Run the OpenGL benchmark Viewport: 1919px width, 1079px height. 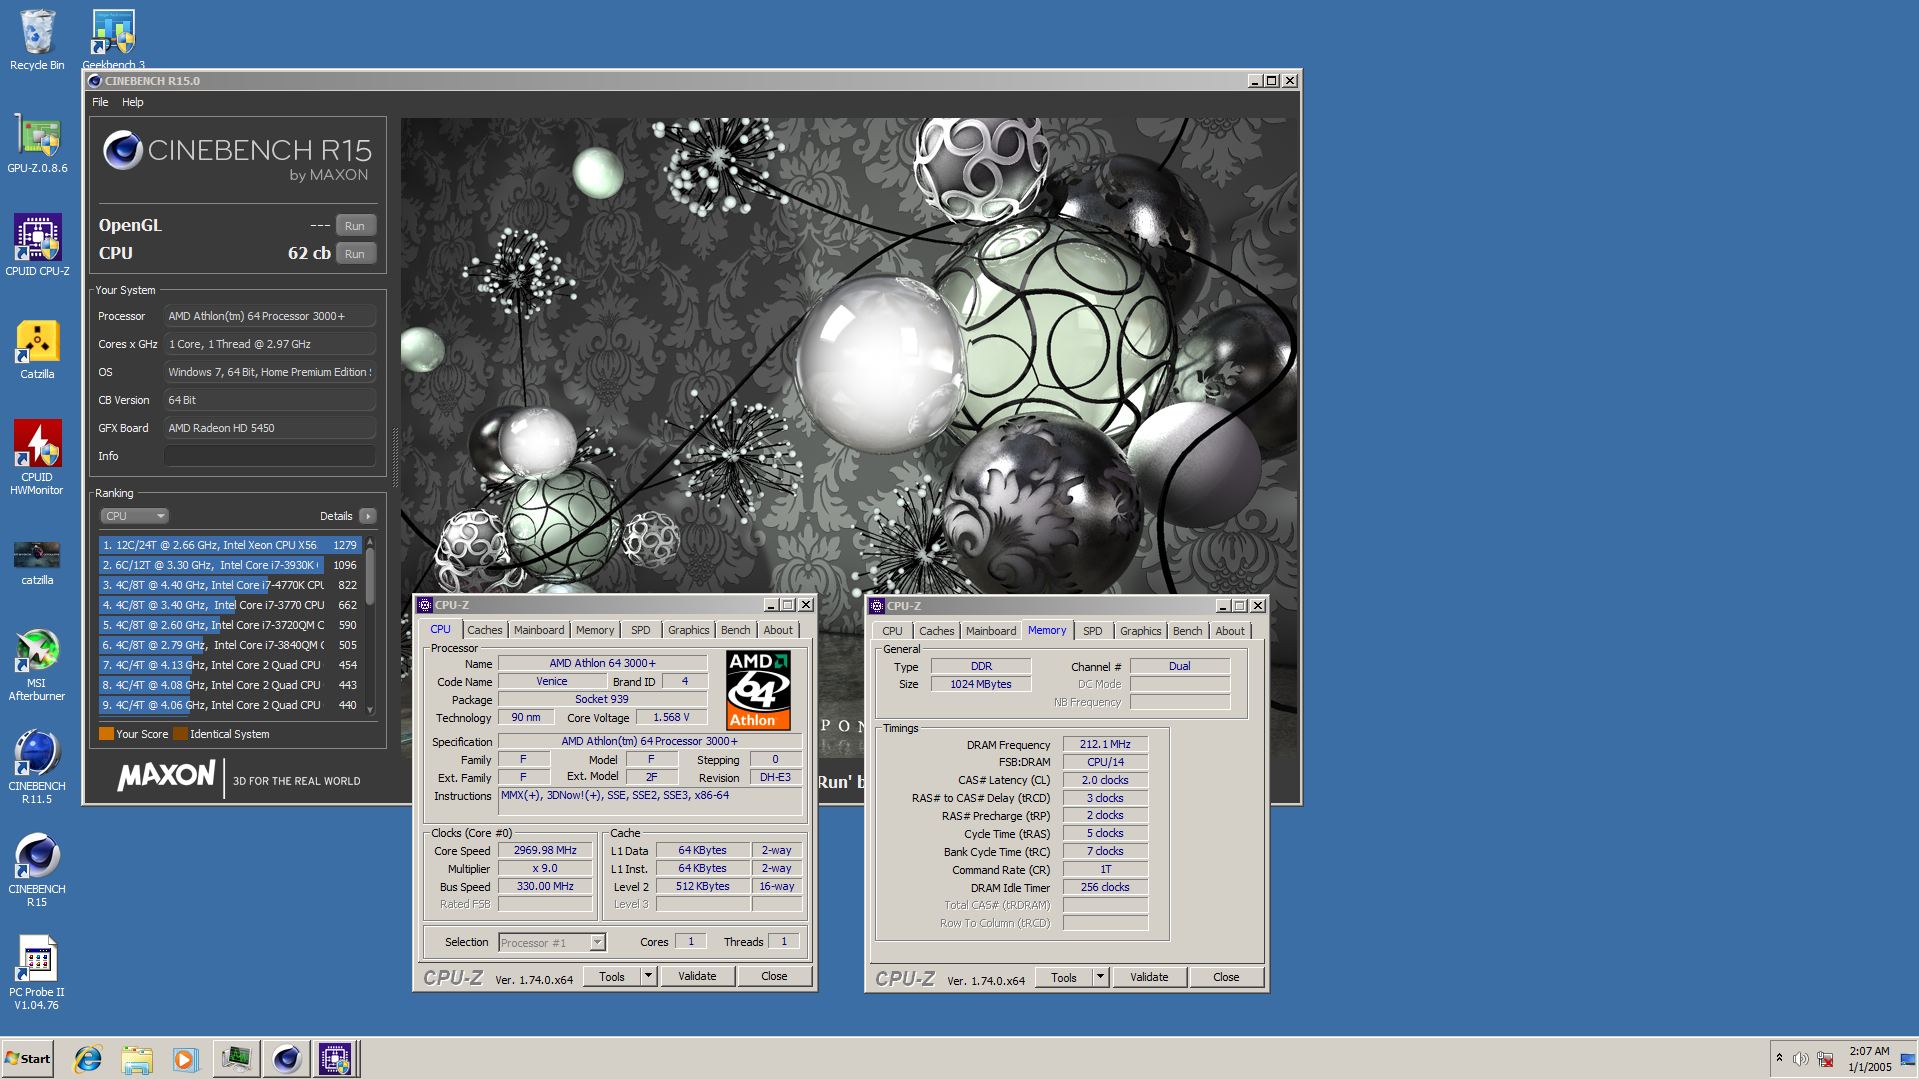click(x=355, y=226)
